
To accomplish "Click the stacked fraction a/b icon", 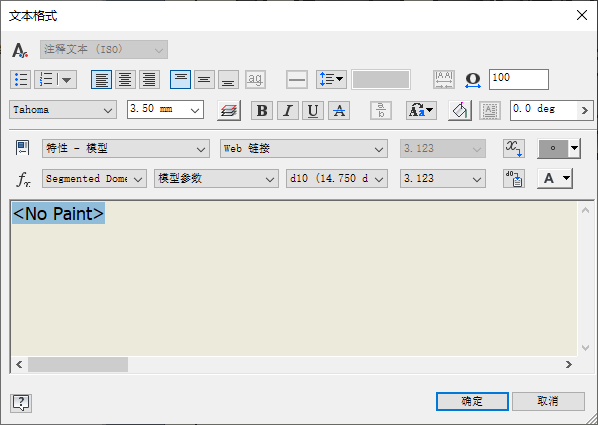I will [x=381, y=111].
